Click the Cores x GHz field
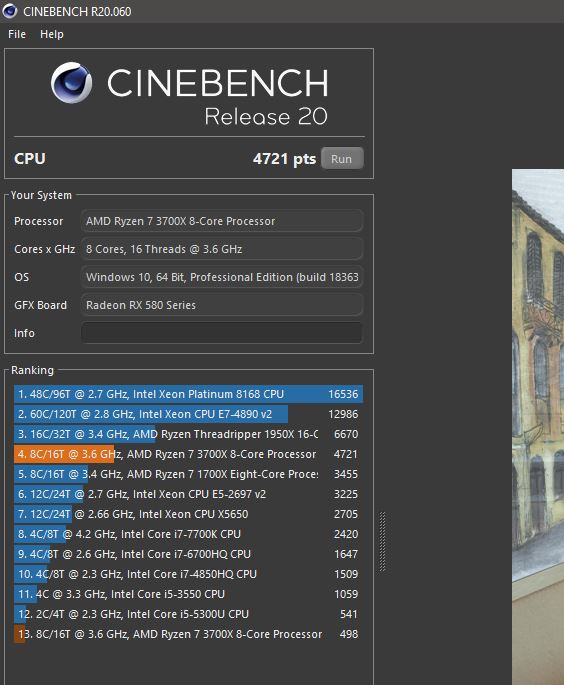Viewport: 564px width, 685px height. click(x=221, y=249)
